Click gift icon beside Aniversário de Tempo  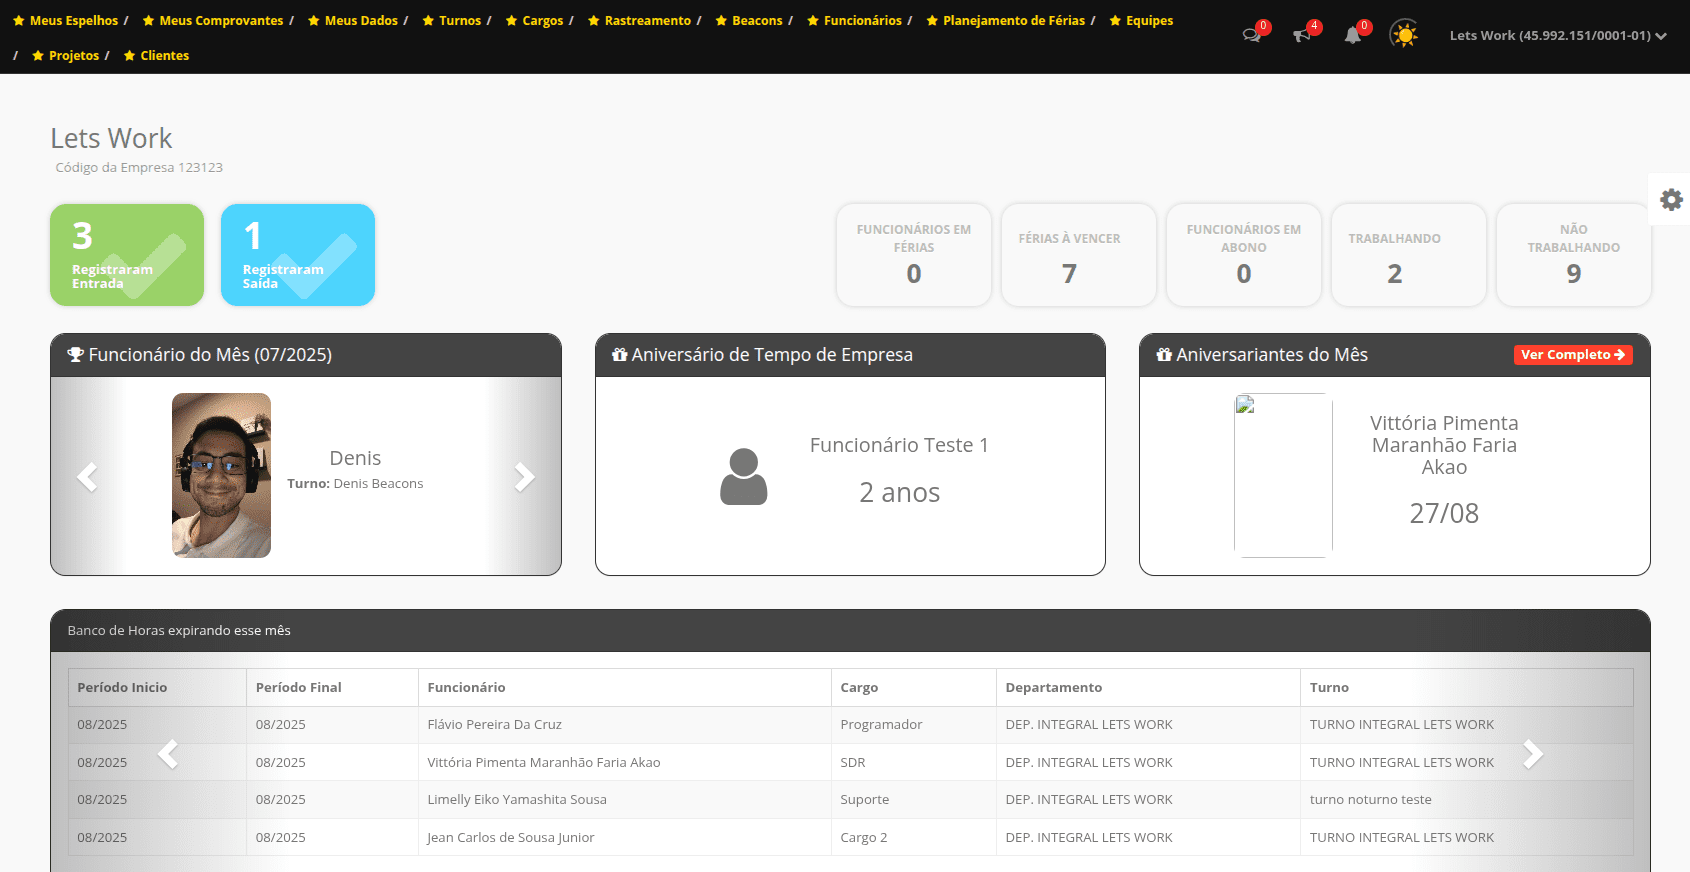pyautogui.click(x=620, y=355)
